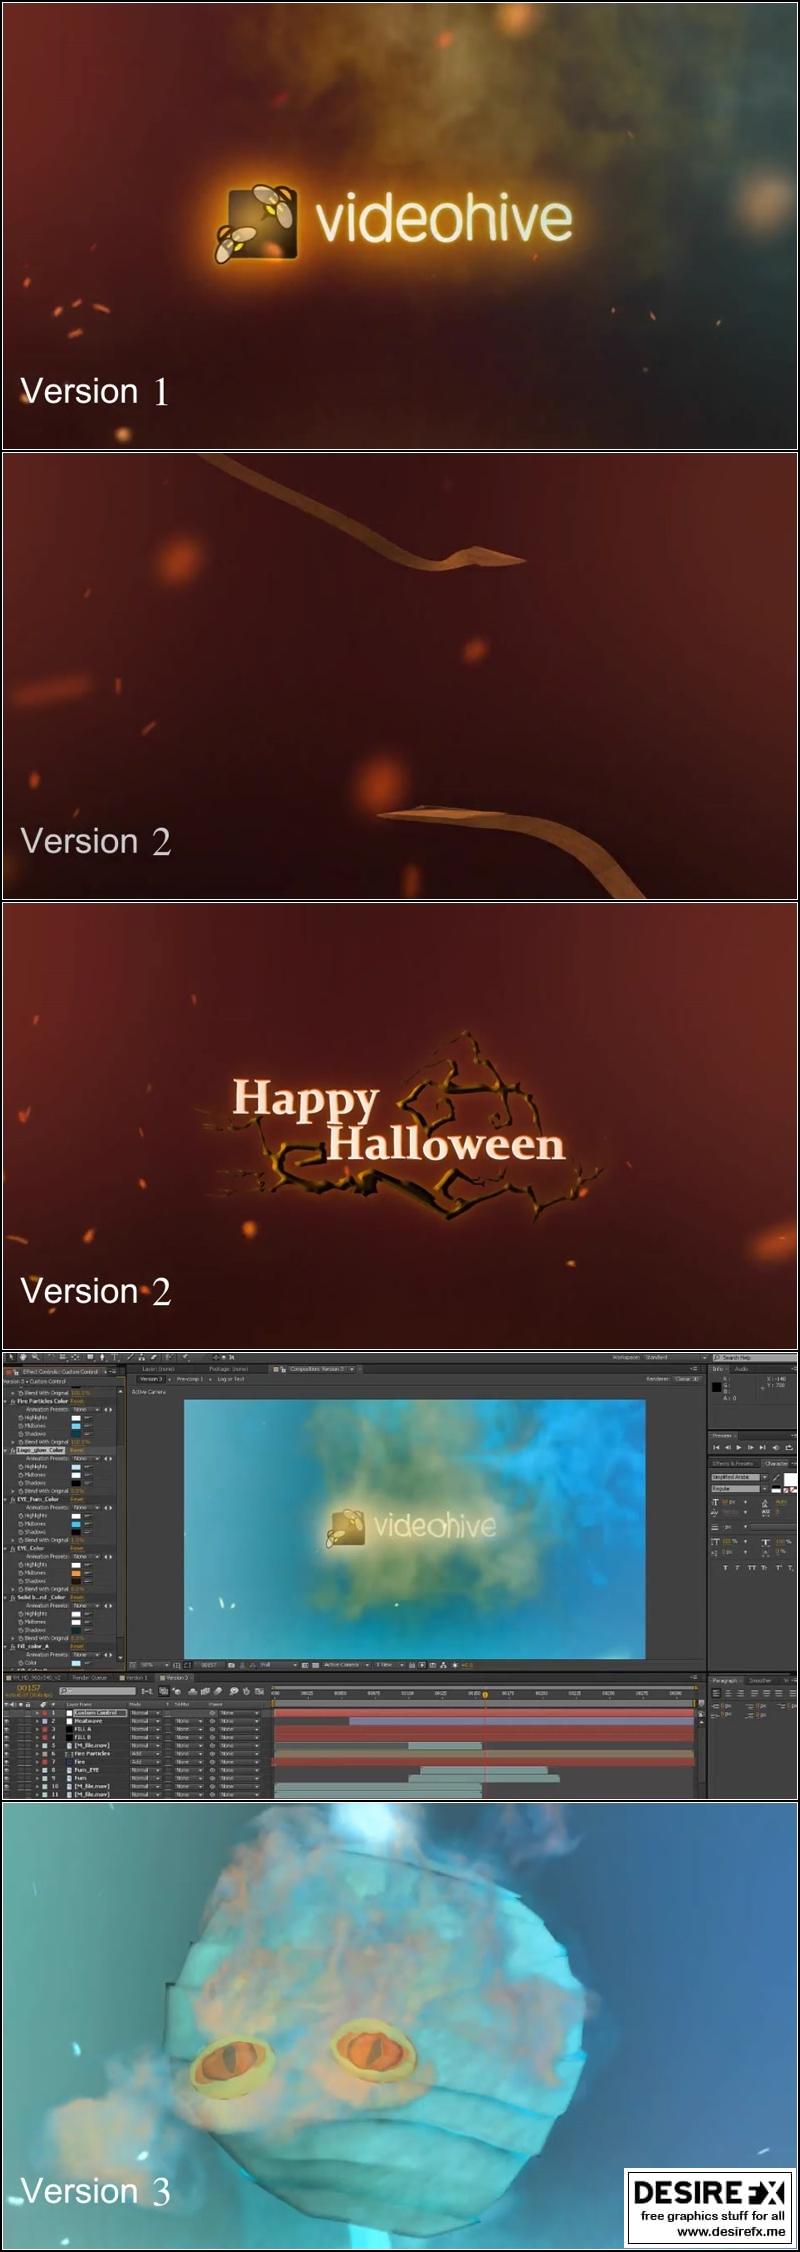The width and height of the screenshot is (800, 2252).
Task: Click Reset beside EYE_Fum_Color
Action: click(77, 1499)
